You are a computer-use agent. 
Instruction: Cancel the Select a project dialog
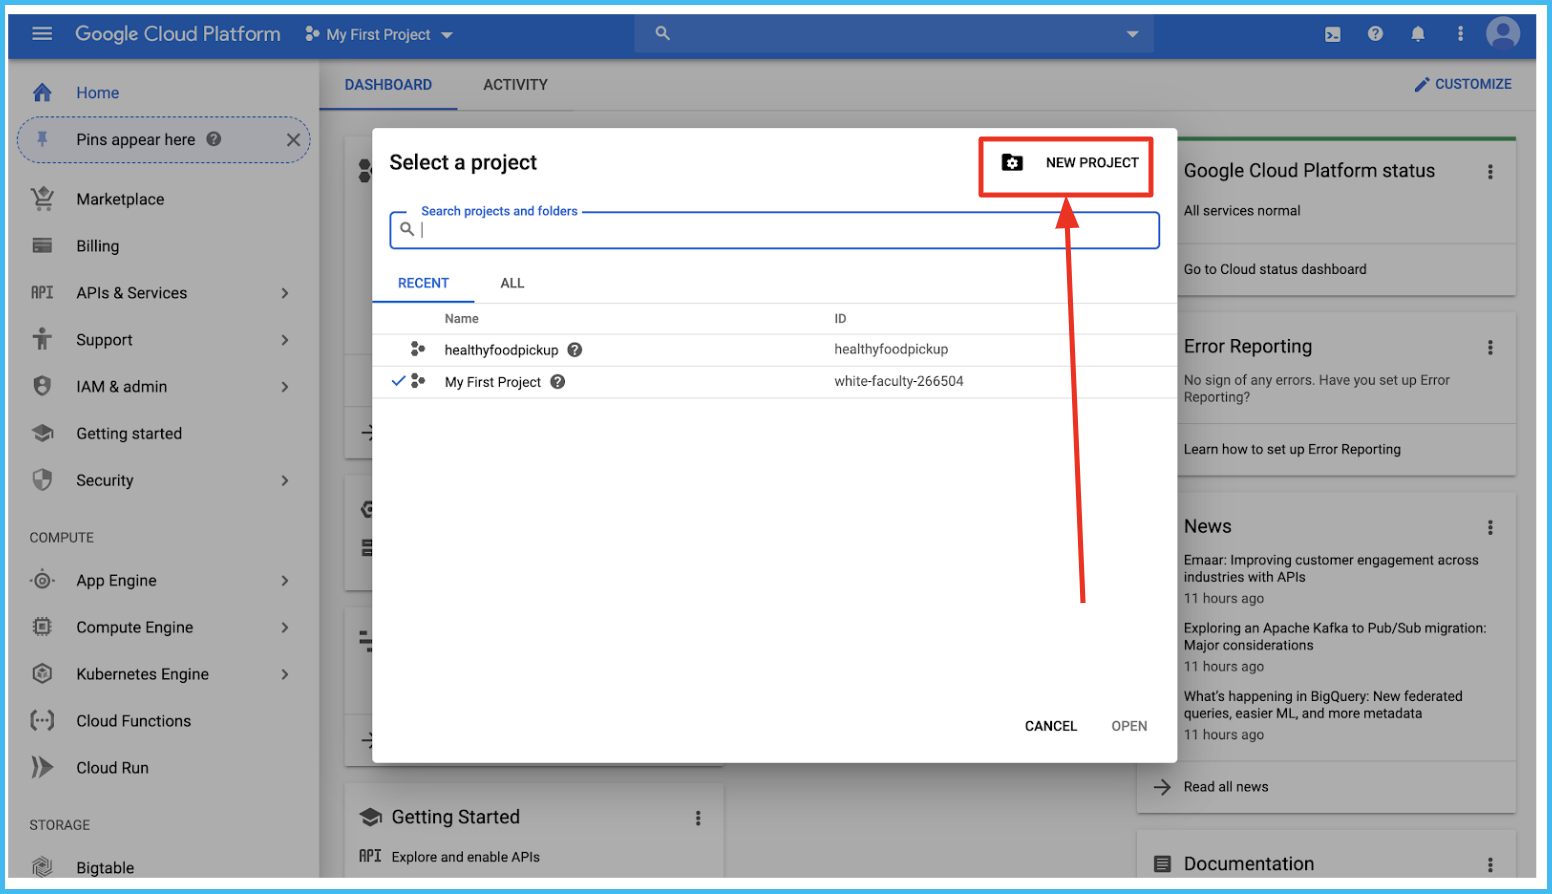1050,726
